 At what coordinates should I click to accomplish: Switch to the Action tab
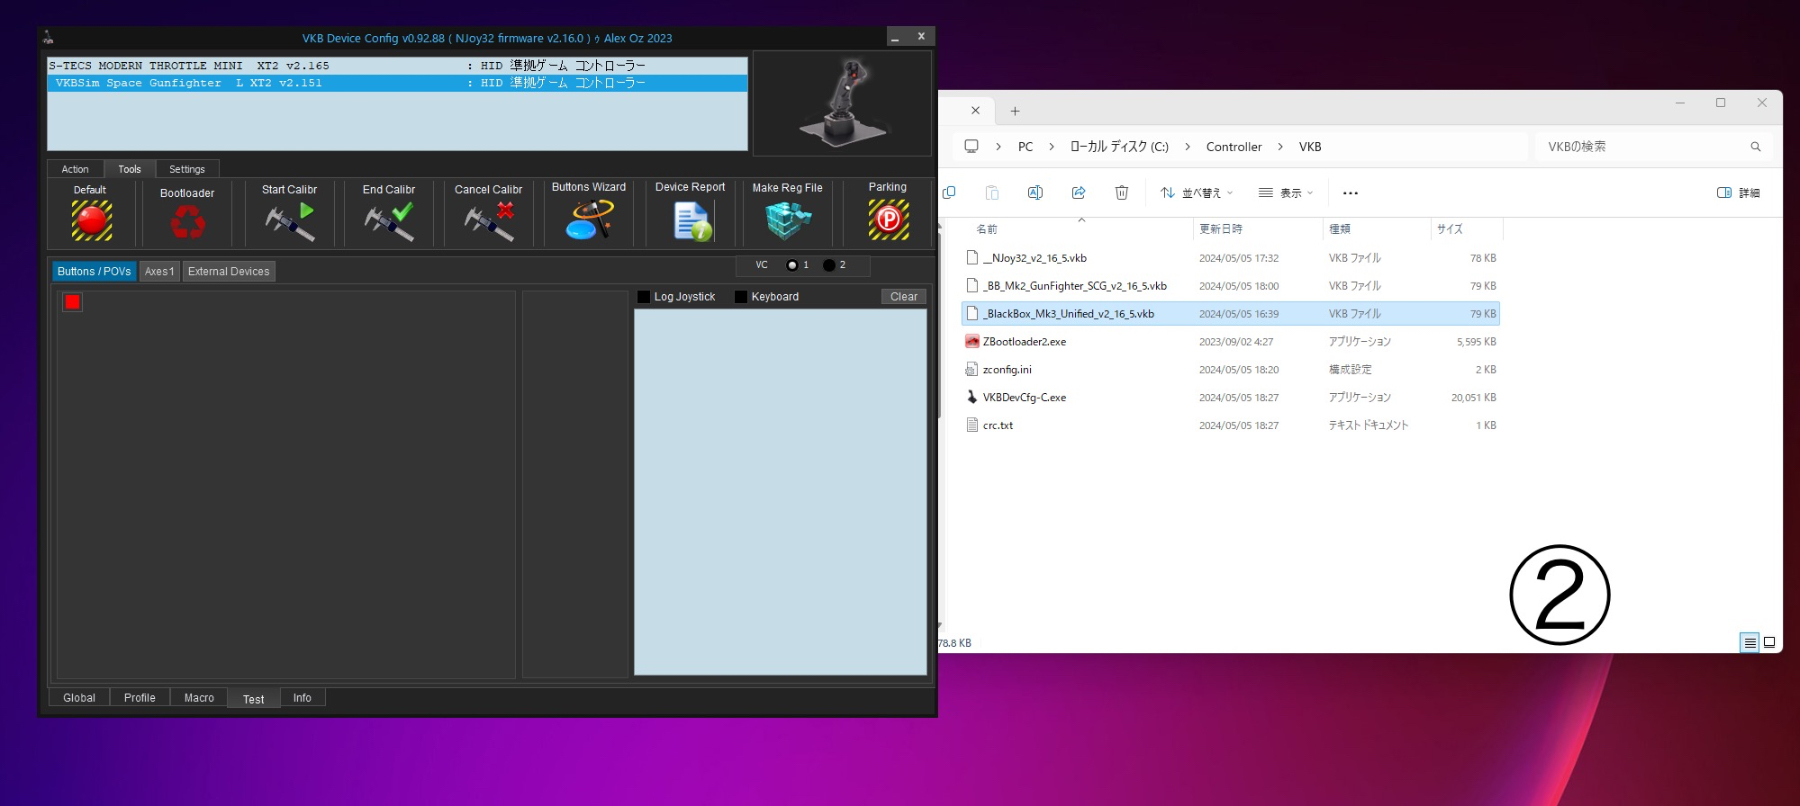pos(75,169)
